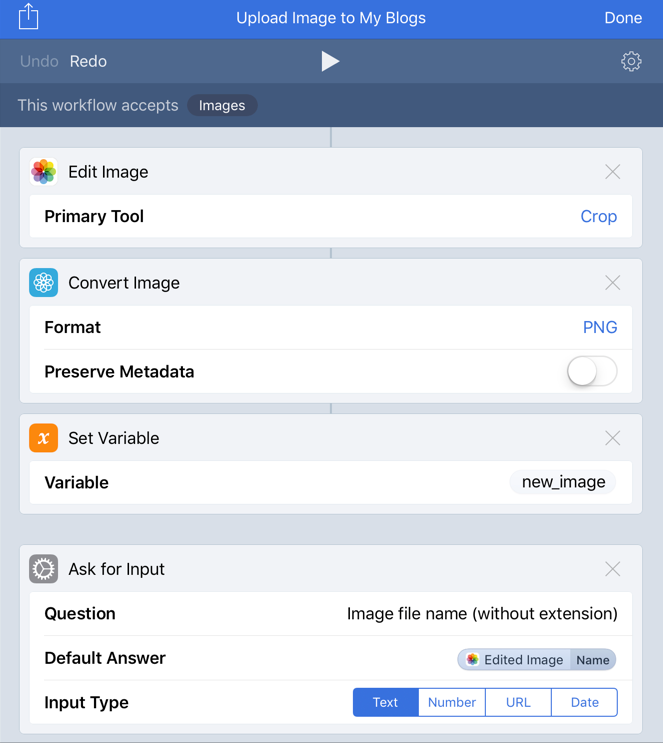Image resolution: width=663 pixels, height=743 pixels.
Task: Remove the Ask for Input action
Action: pos(612,569)
